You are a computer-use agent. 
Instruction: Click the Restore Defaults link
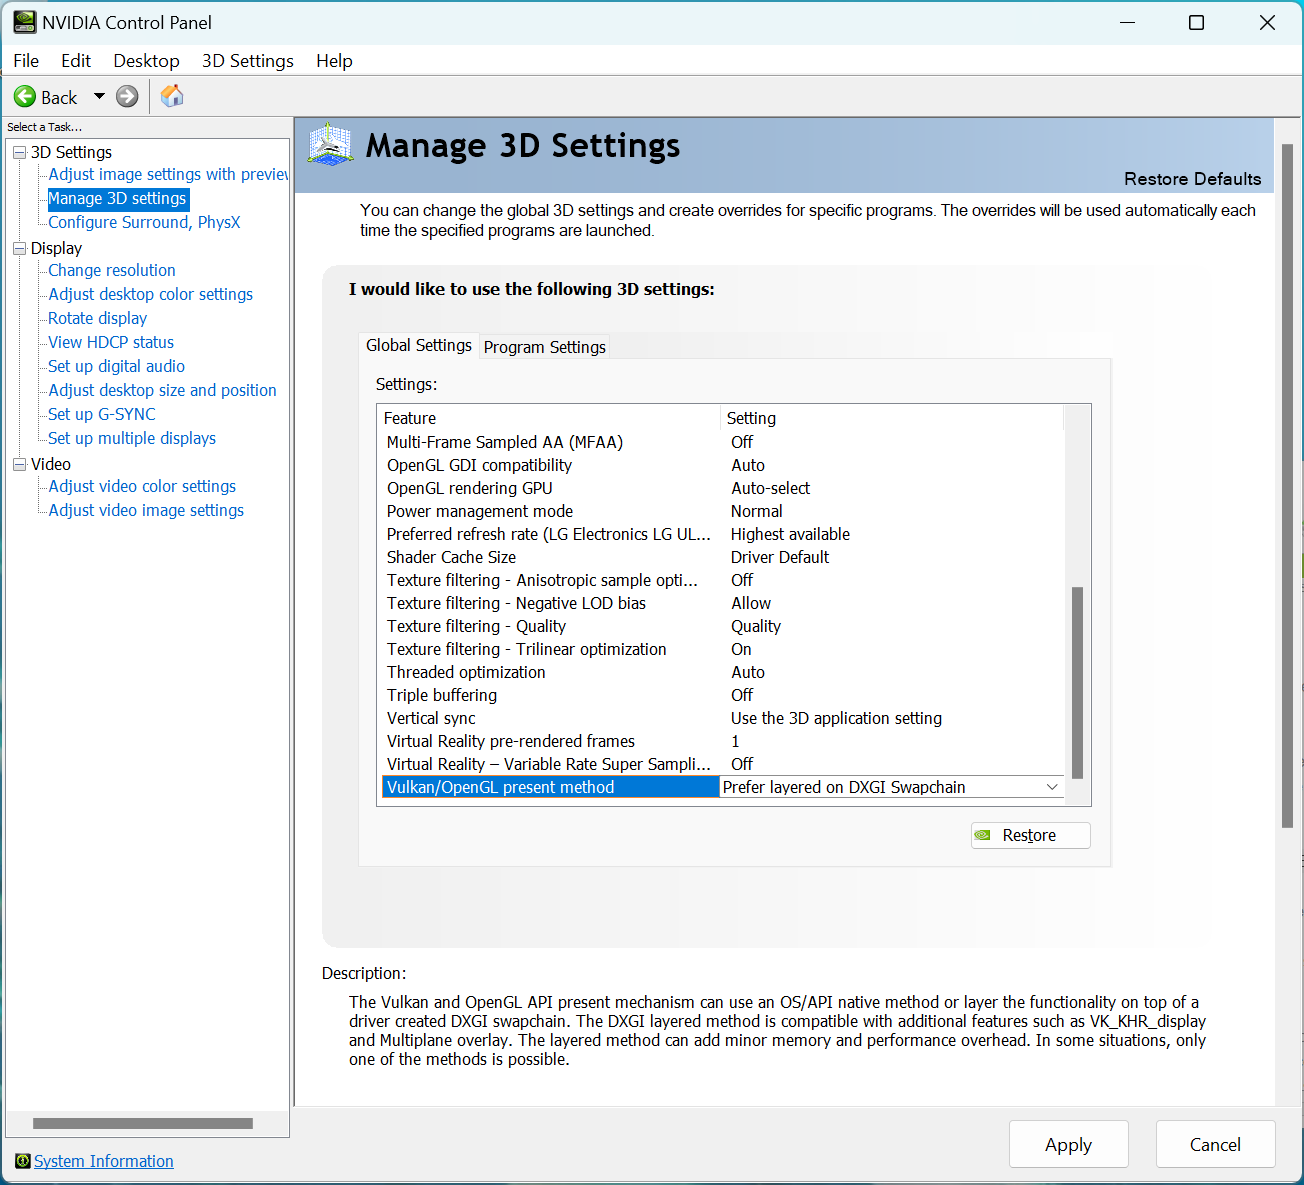point(1192,178)
